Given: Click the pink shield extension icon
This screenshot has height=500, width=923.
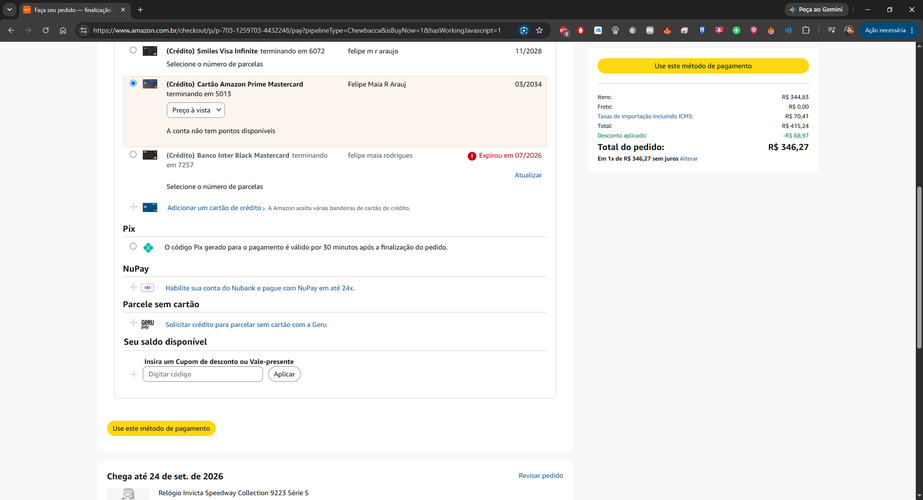Looking at the screenshot, I should pos(753,30).
